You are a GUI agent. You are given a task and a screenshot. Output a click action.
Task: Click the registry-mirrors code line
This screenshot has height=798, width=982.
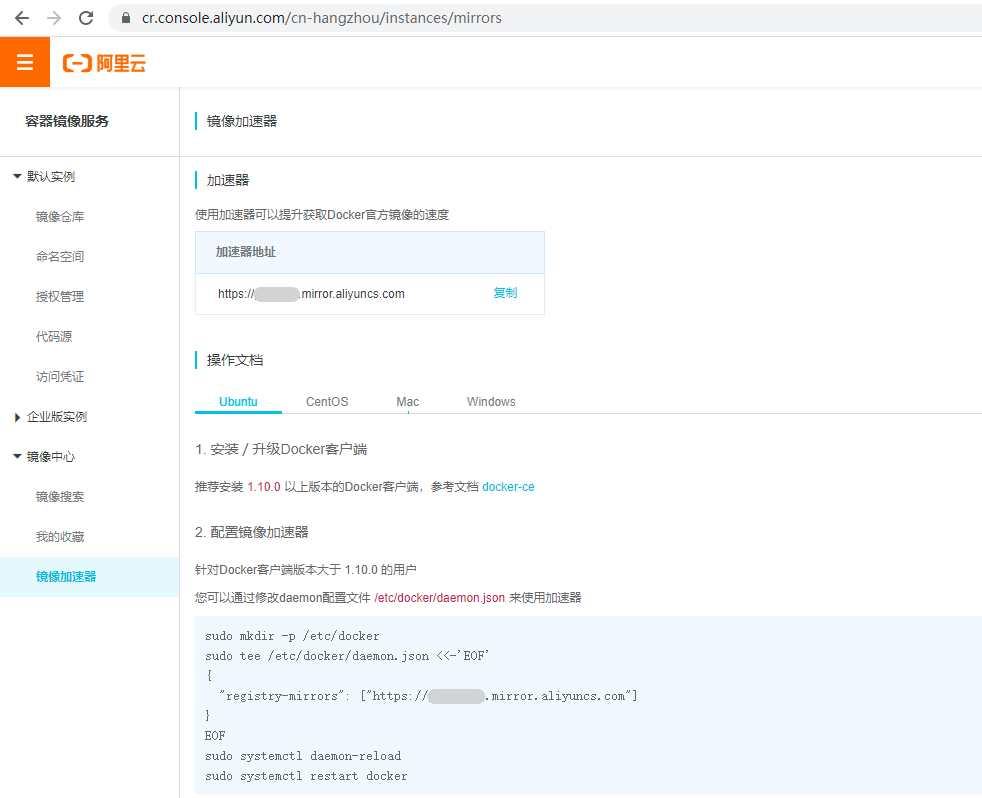428,696
